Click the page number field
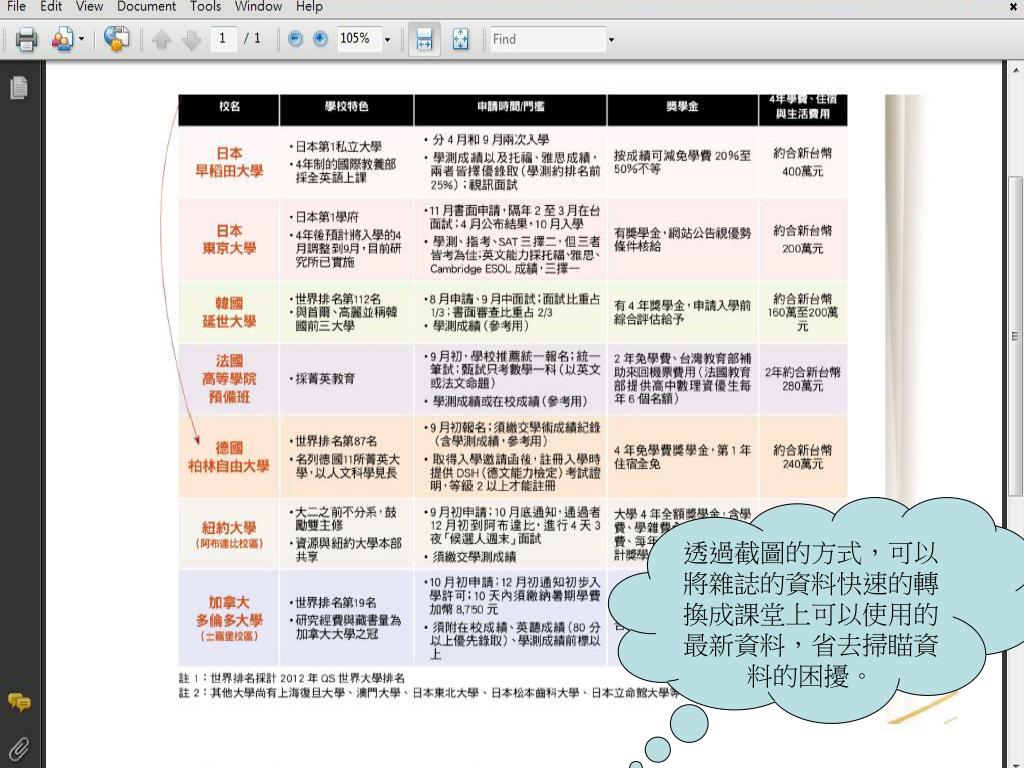The height and width of the screenshot is (768, 1024). [x=223, y=39]
